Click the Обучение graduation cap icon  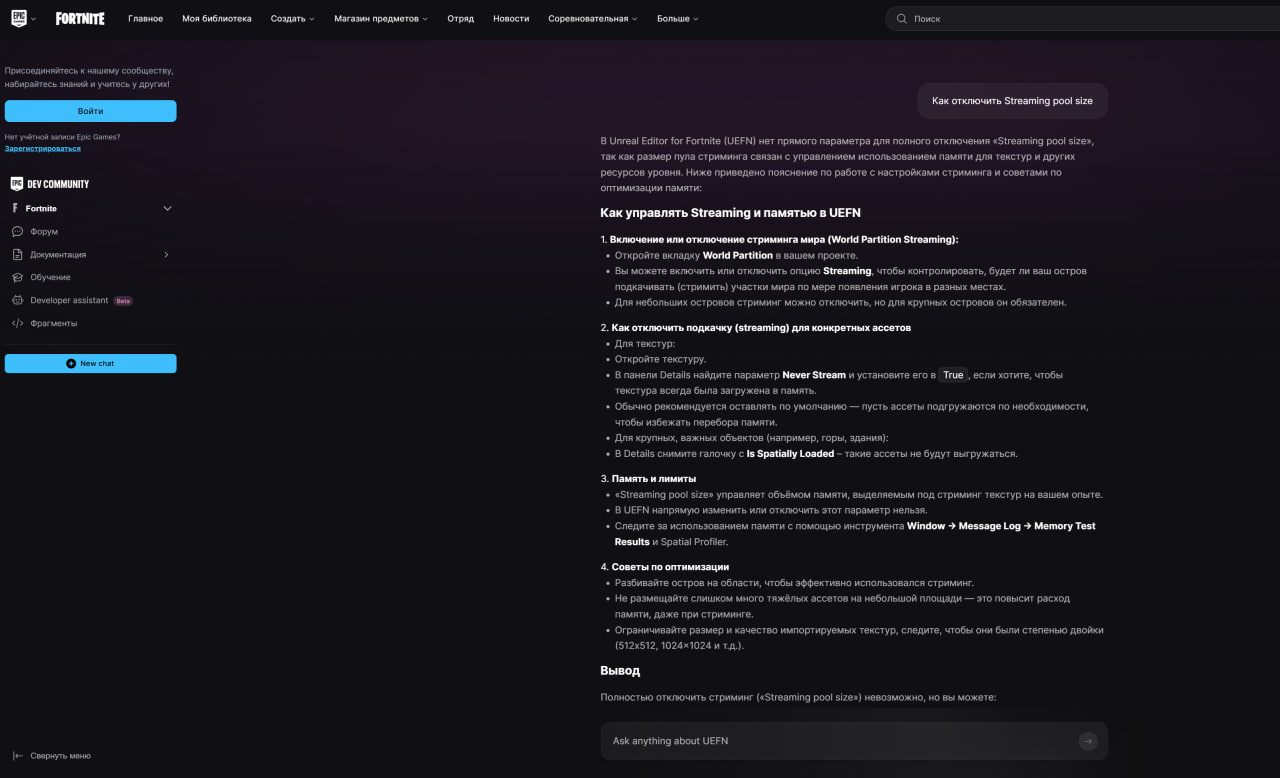tap(17, 277)
